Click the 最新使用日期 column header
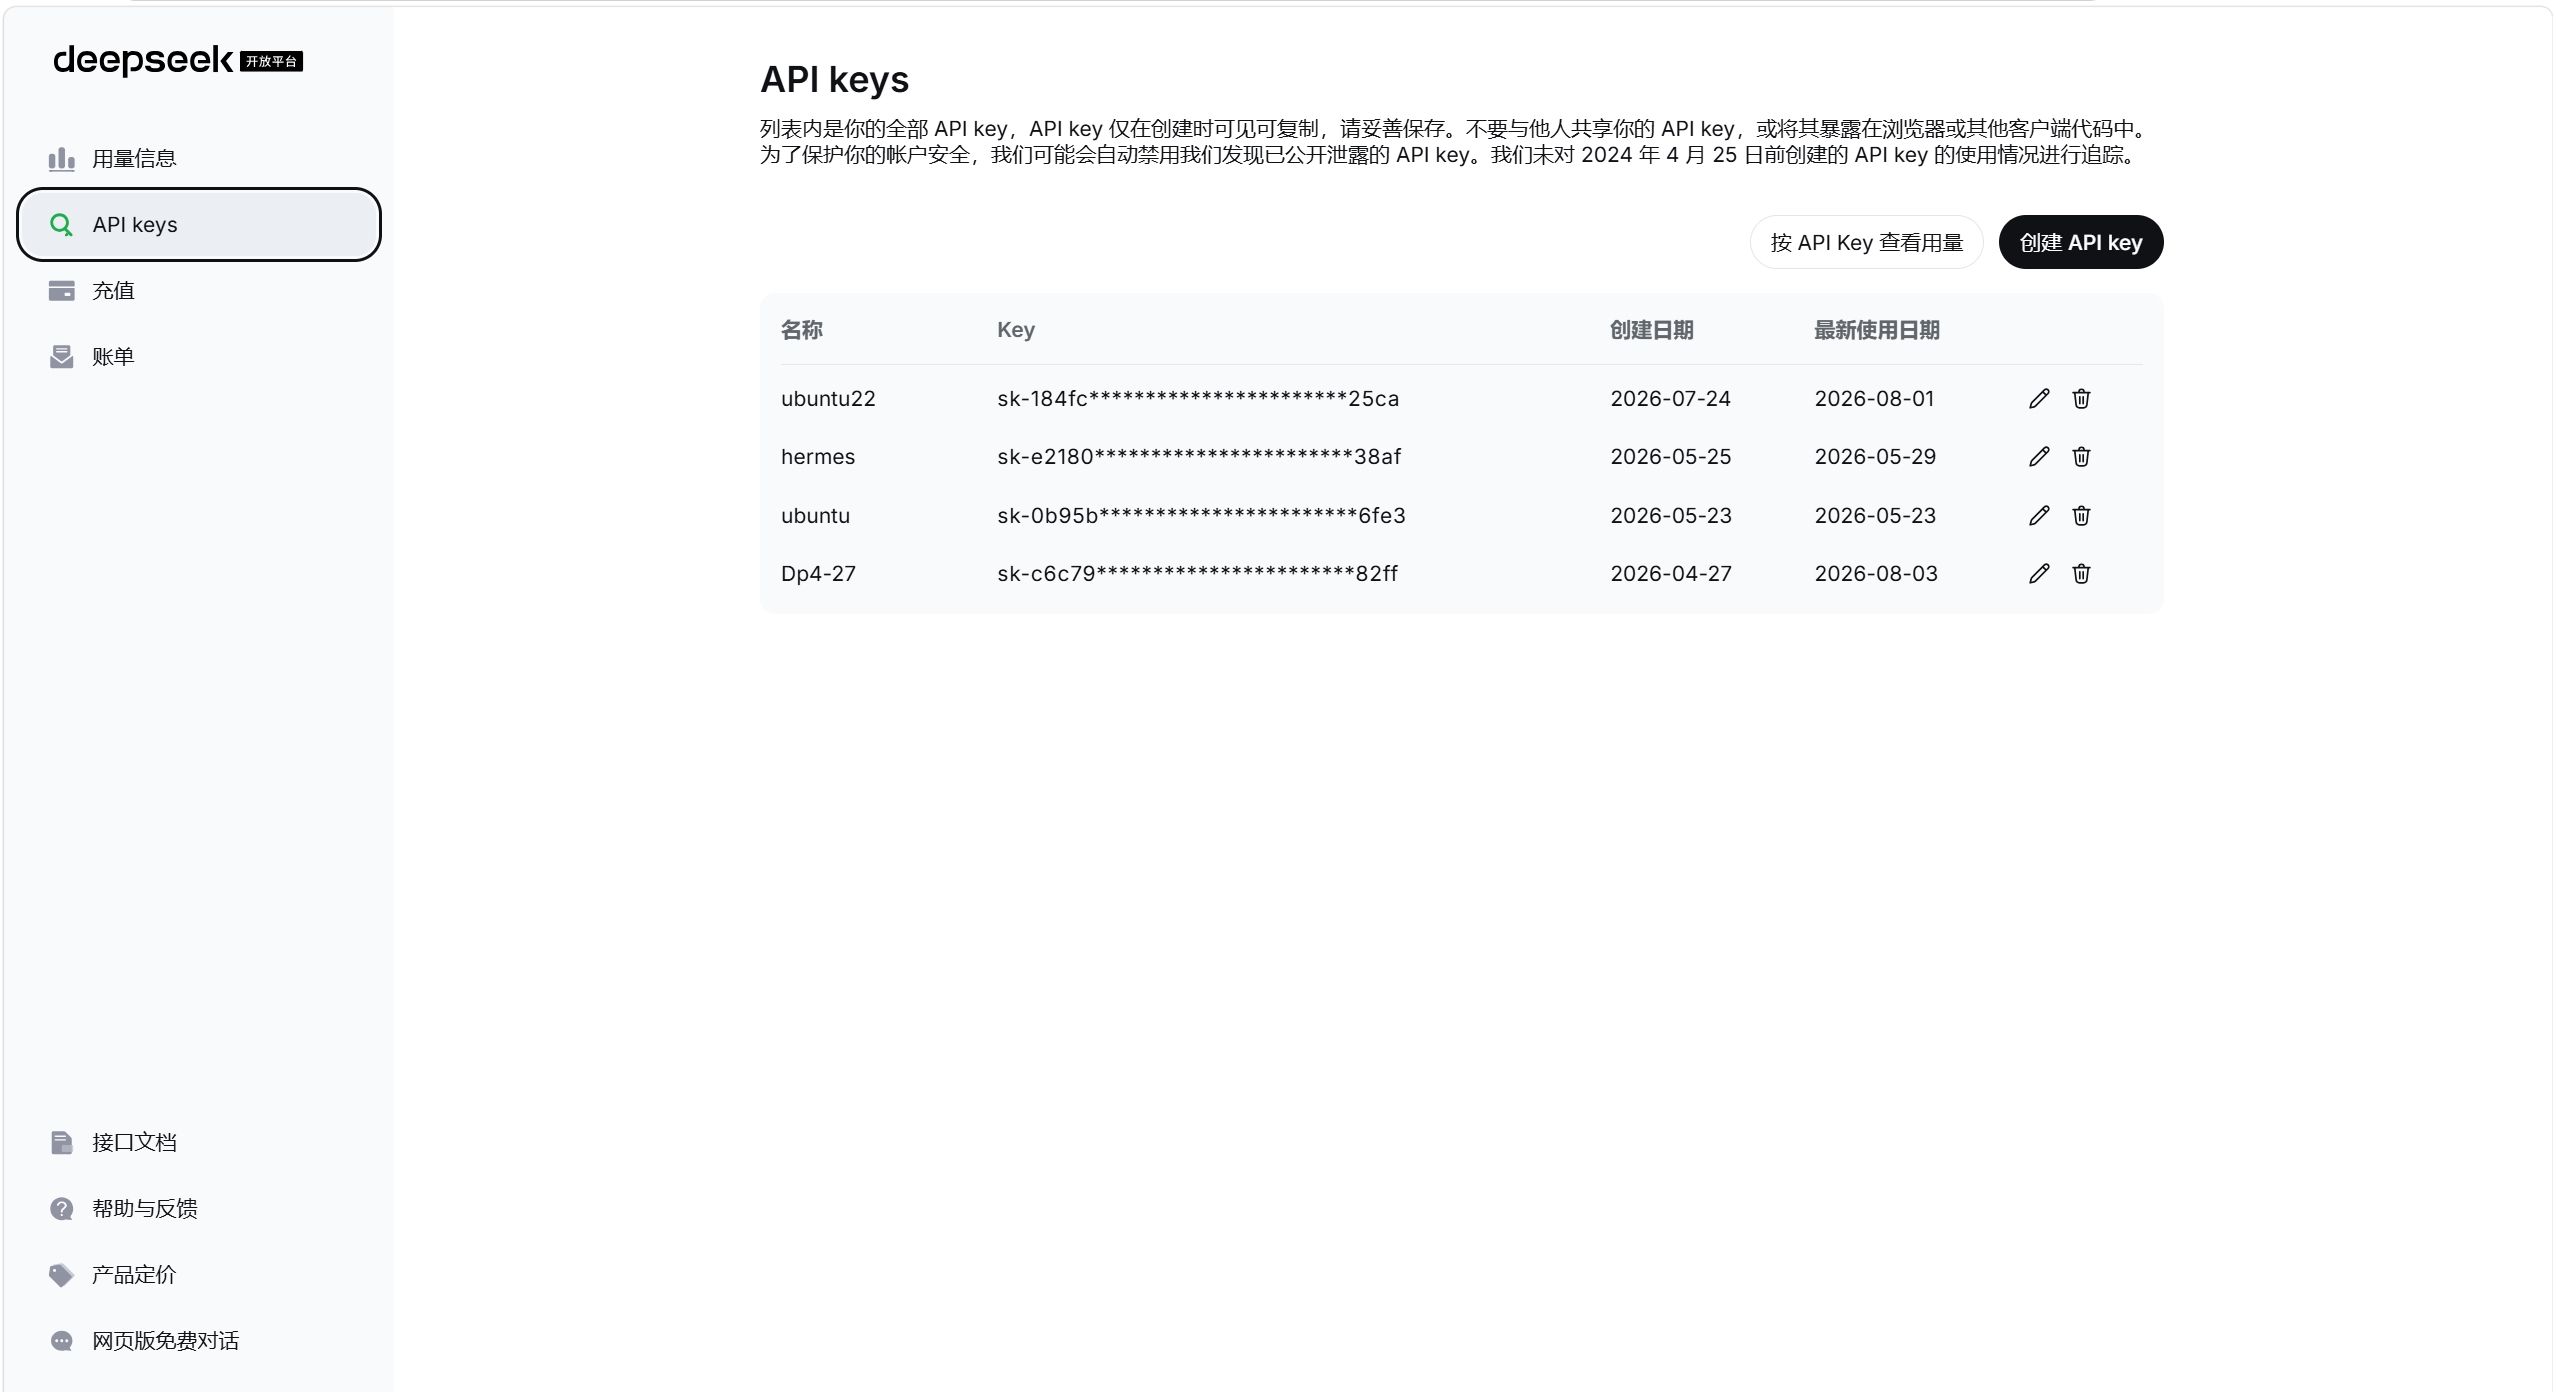The width and height of the screenshot is (2556, 1392). click(1877, 331)
